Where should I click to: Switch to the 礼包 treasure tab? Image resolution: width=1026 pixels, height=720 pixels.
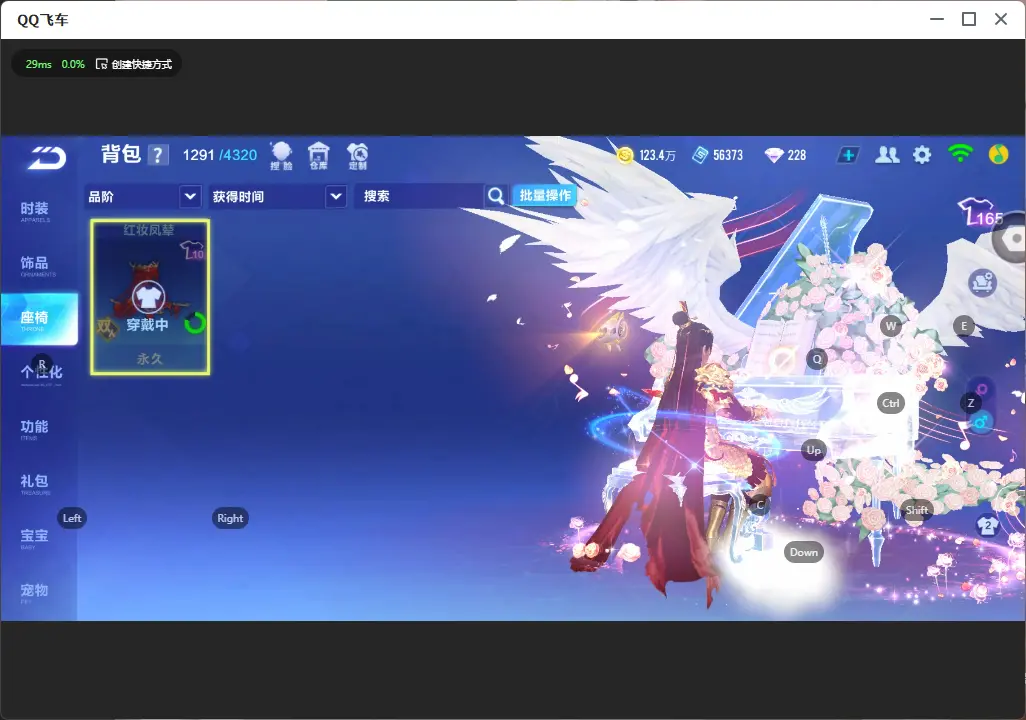(x=35, y=483)
